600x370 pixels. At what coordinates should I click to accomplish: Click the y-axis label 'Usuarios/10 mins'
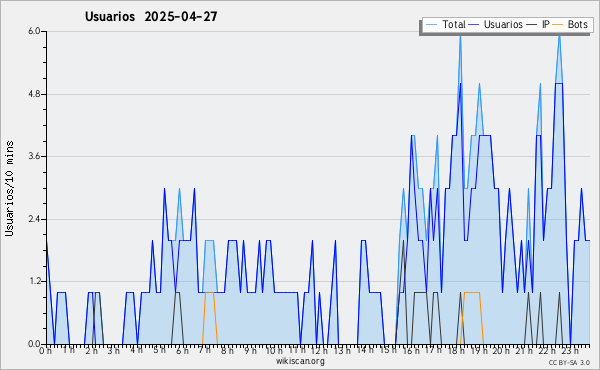(9, 189)
